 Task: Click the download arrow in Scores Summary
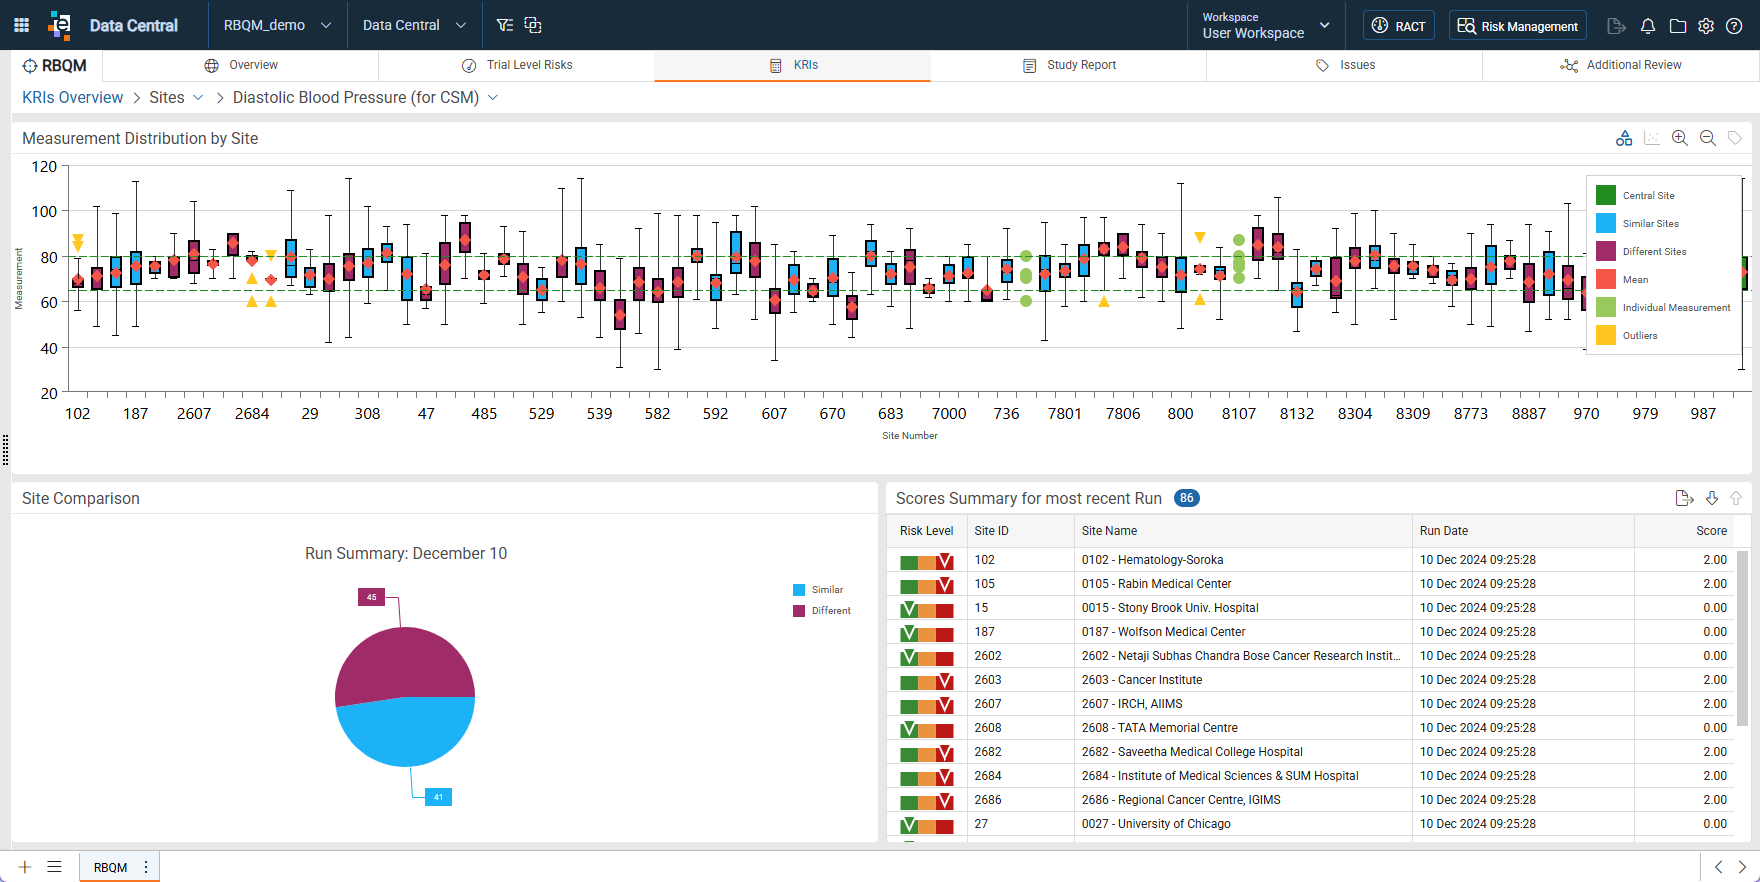click(1712, 498)
